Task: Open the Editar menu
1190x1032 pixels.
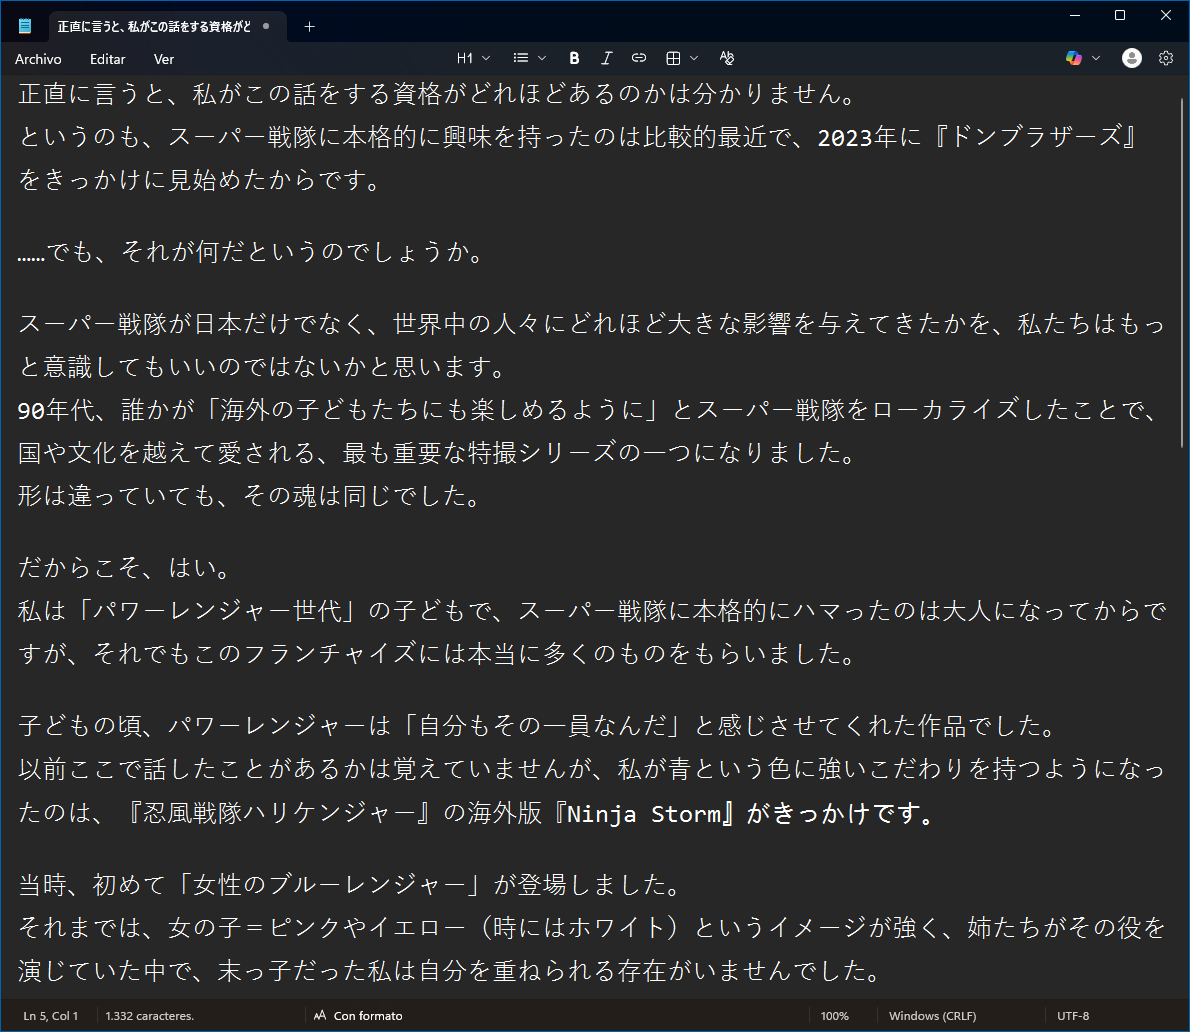Action: (107, 59)
